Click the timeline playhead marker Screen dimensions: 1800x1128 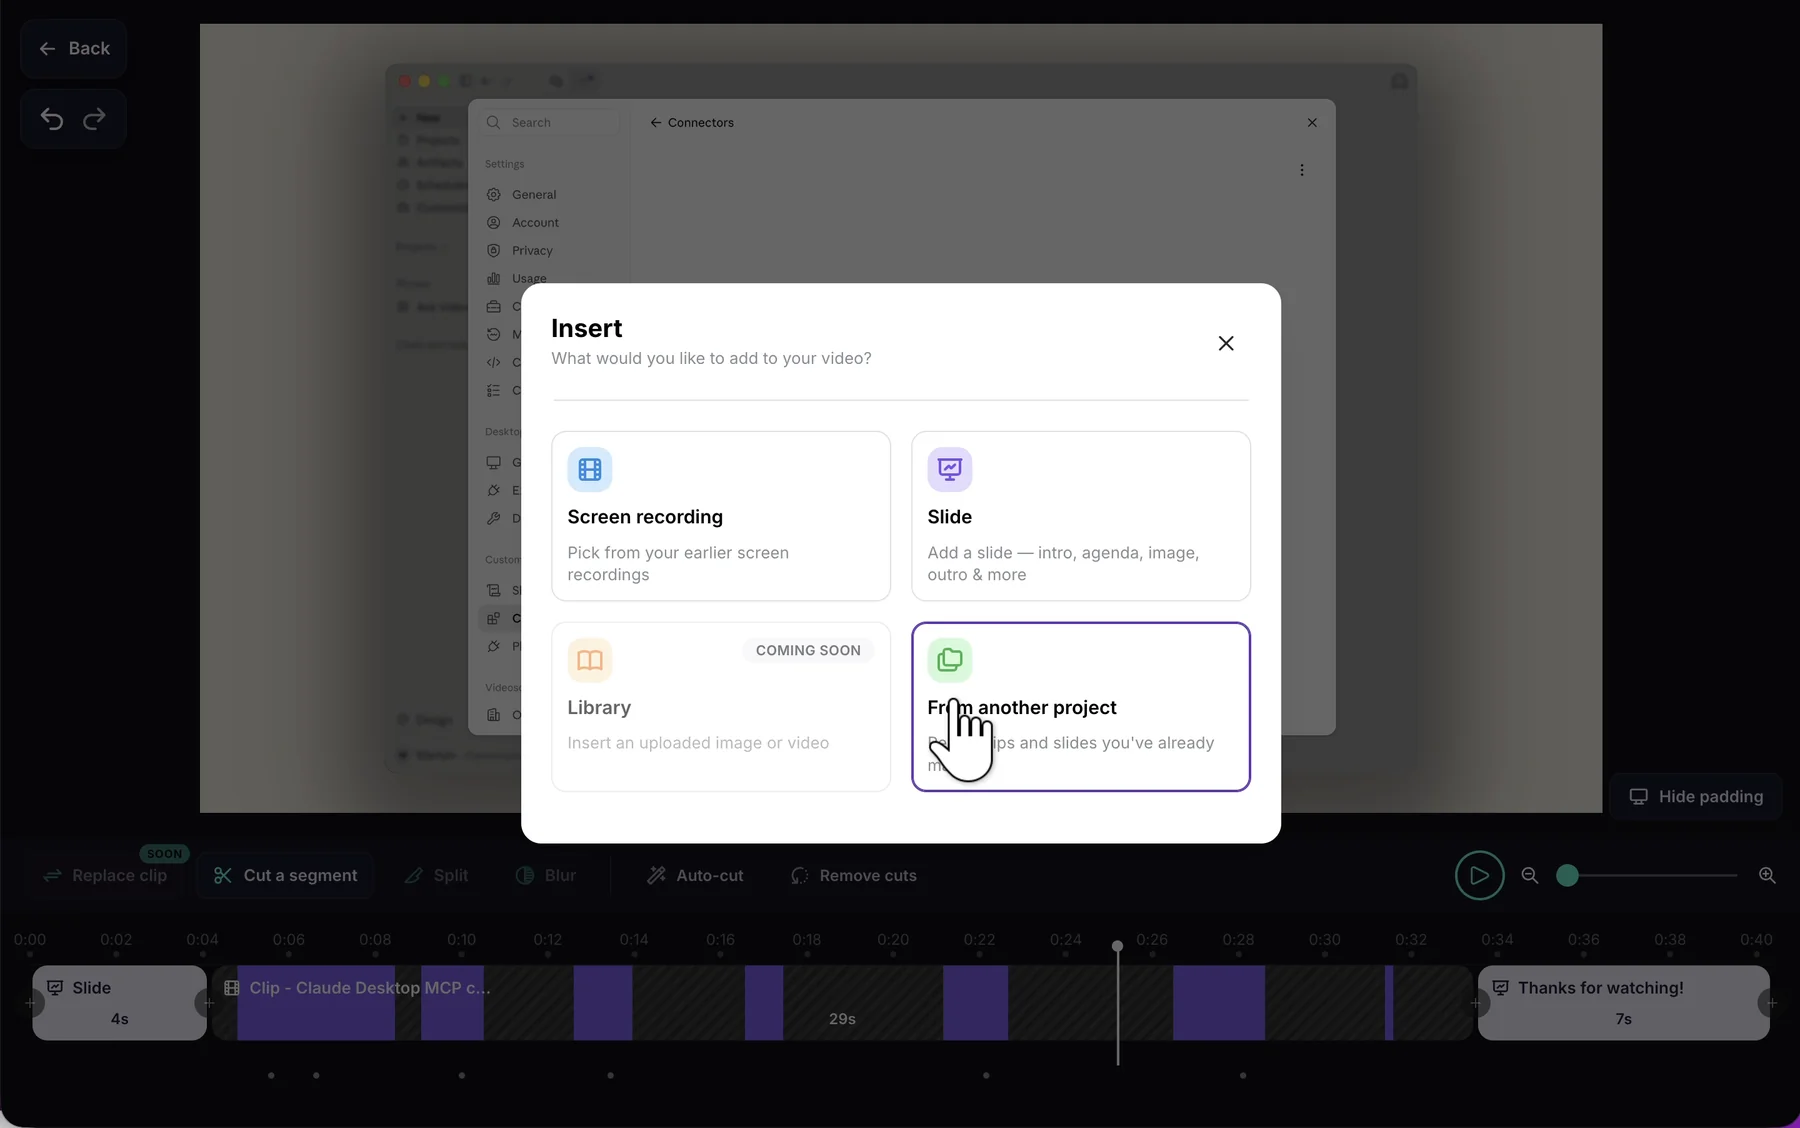pyautogui.click(x=1117, y=946)
